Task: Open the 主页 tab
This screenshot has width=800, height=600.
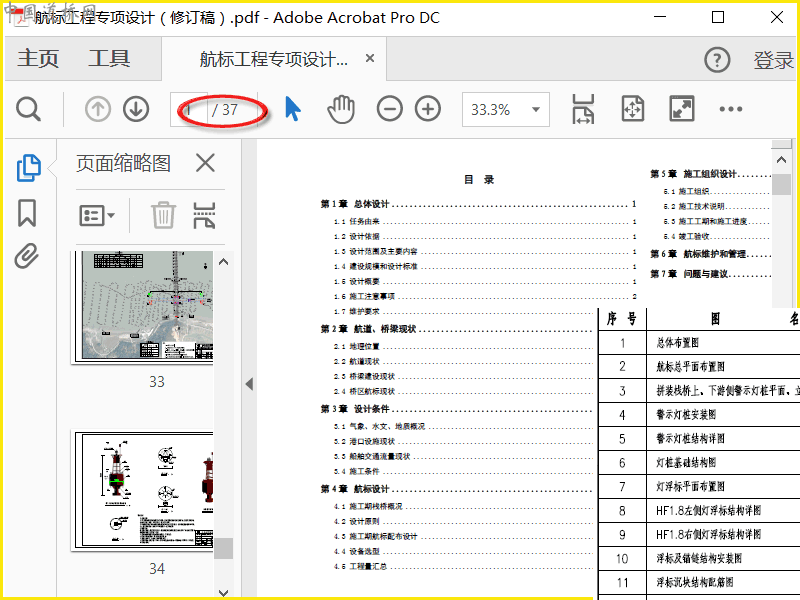Action: [38, 58]
